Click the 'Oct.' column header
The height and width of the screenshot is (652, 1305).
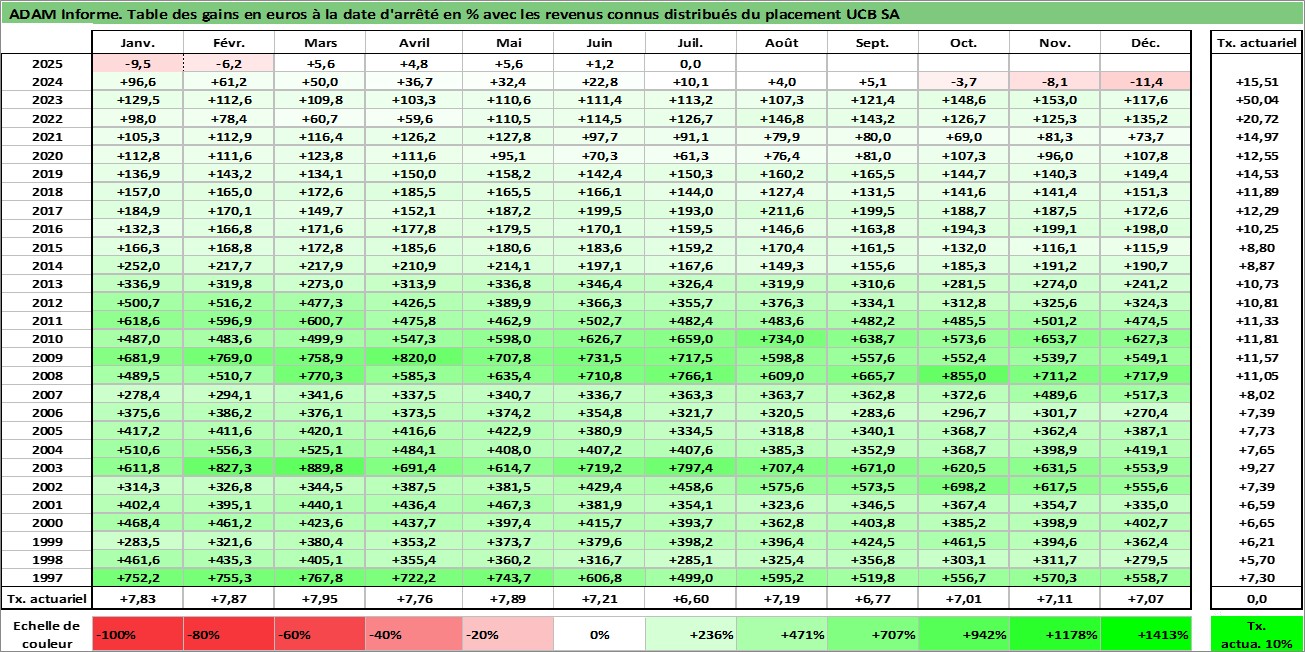tap(964, 43)
